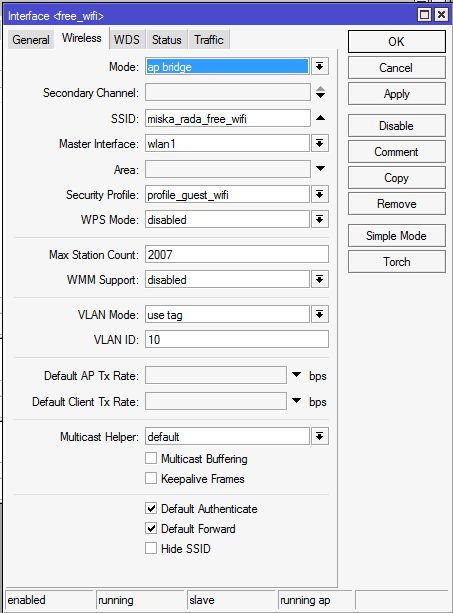Screen dimensions: 453x613
Task: Click the Default Client Tx Rate field
Action: (x=216, y=401)
